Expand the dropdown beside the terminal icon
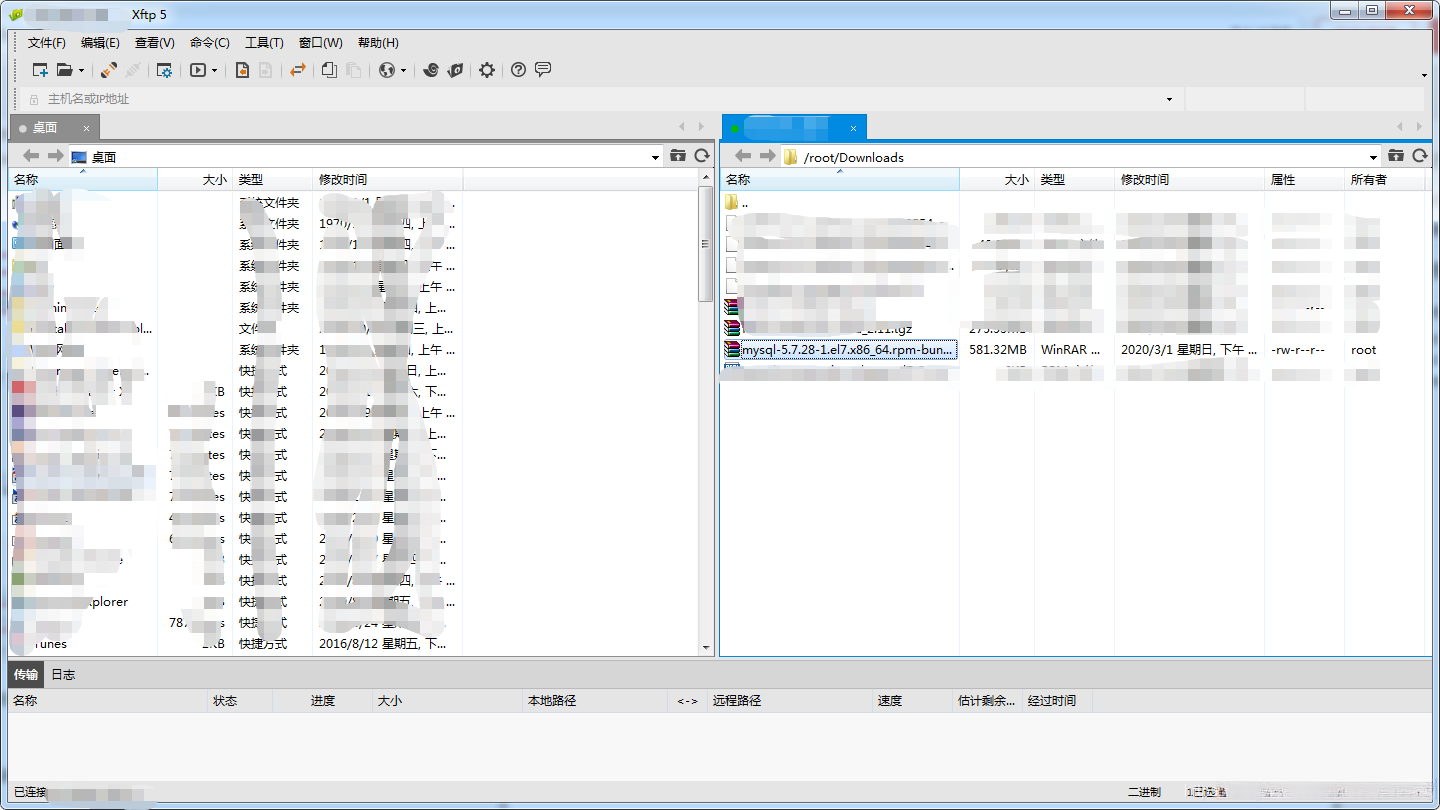1440x810 pixels. (214, 71)
